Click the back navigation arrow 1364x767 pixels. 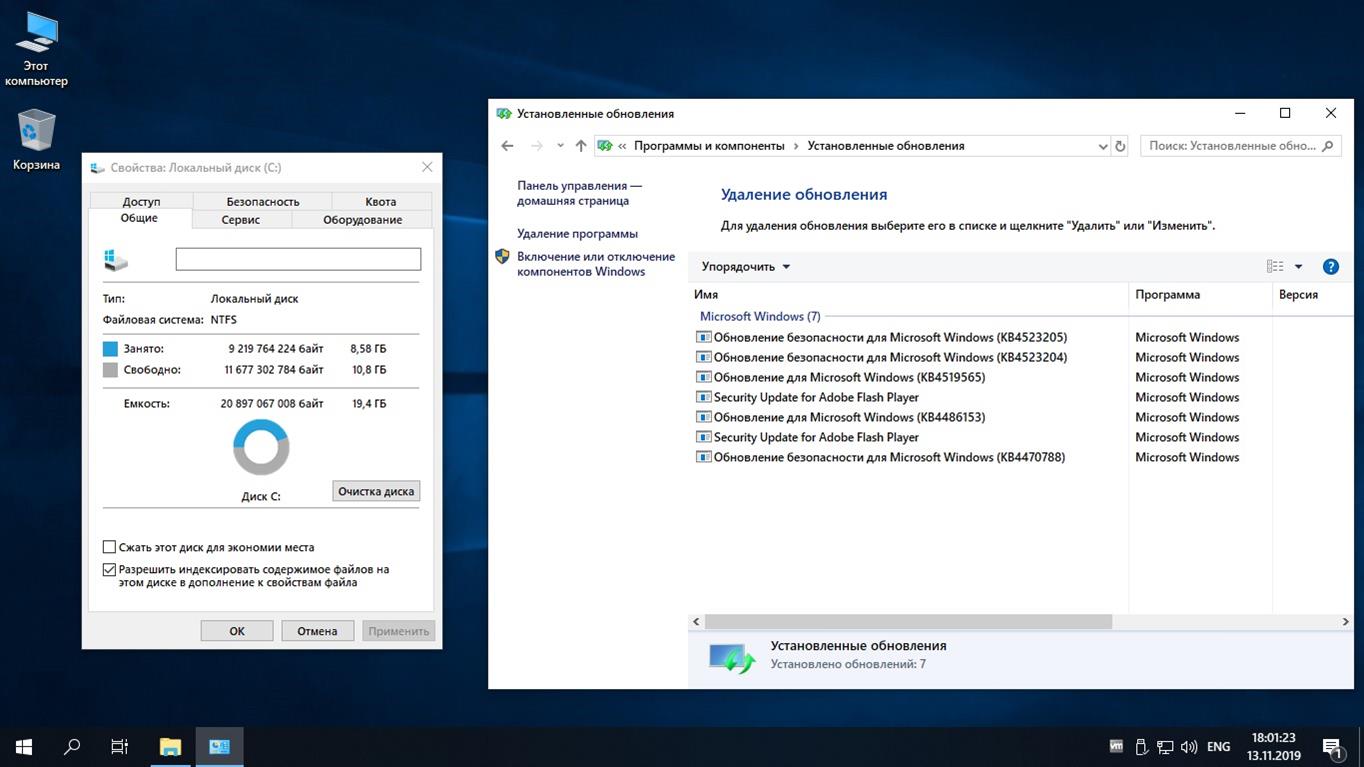507,145
